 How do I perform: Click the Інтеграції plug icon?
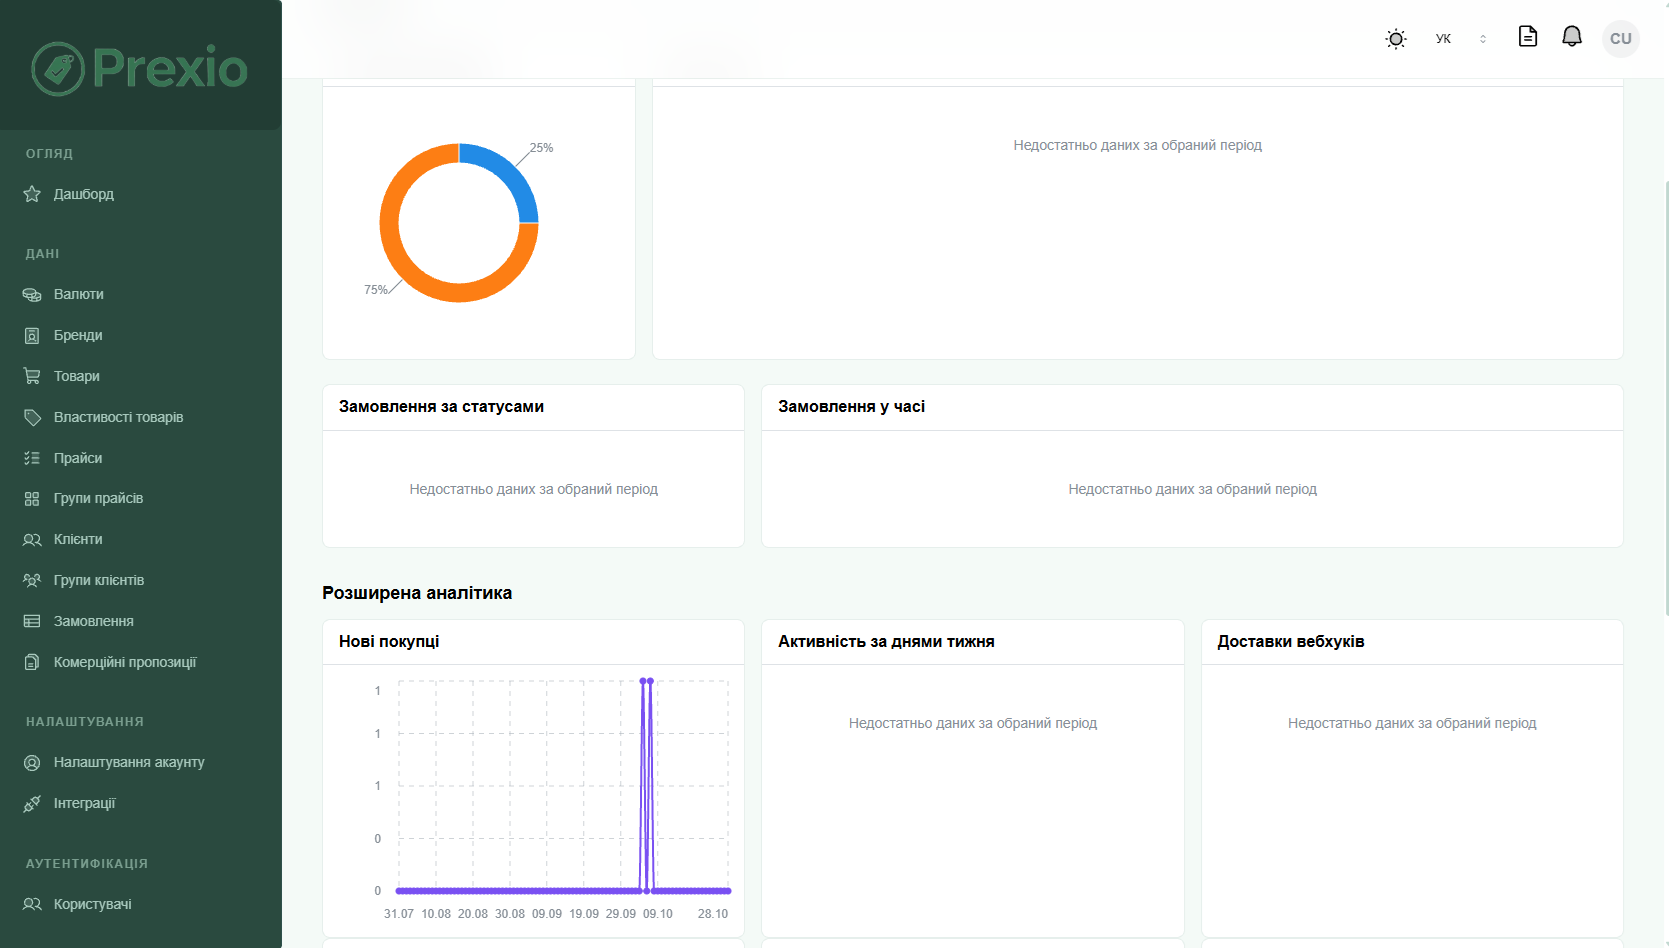32,803
